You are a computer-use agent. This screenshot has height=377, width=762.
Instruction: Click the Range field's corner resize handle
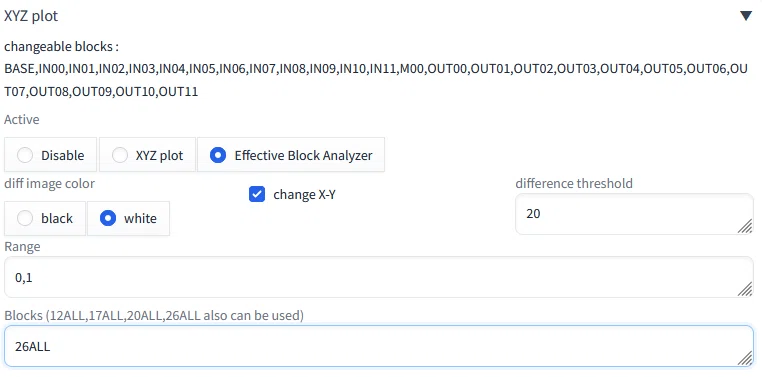pyautogui.click(x=745, y=289)
